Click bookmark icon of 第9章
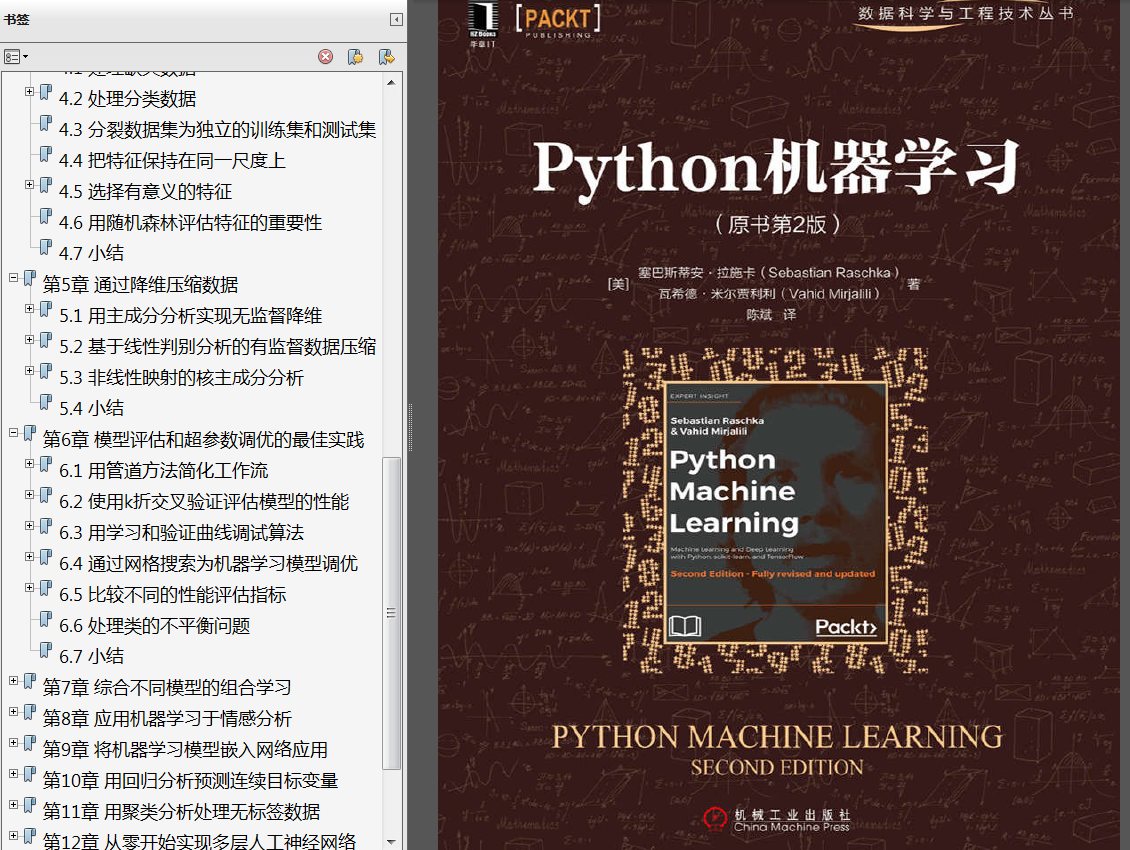This screenshot has height=850, width=1130. pyautogui.click(x=30, y=743)
